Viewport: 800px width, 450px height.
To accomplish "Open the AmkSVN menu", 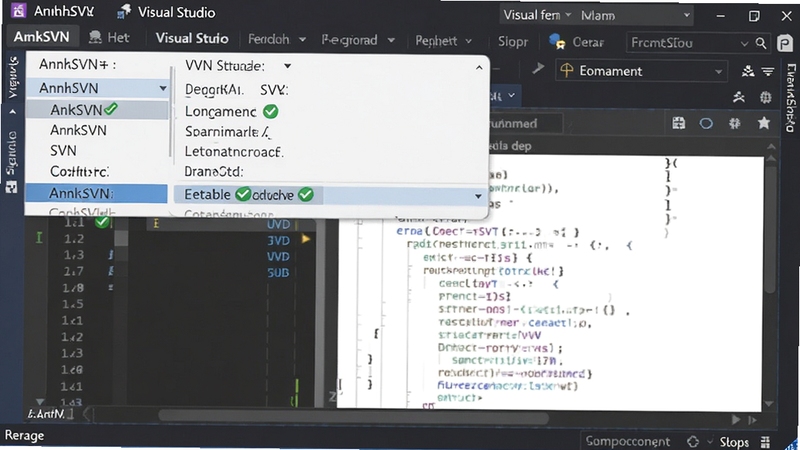I will pyautogui.click(x=41, y=37).
